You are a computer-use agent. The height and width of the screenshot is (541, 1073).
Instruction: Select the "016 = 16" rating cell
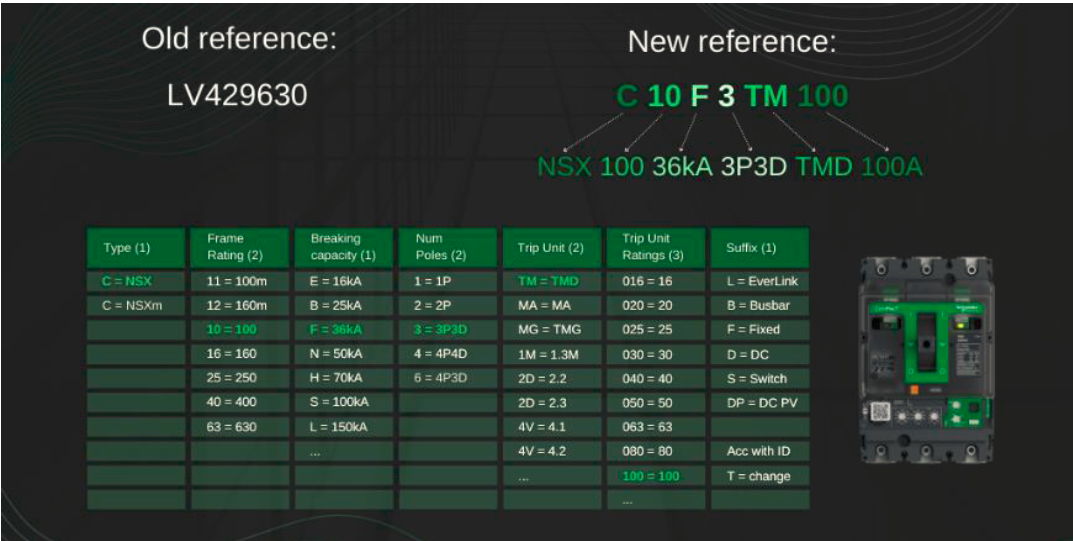pyautogui.click(x=656, y=281)
